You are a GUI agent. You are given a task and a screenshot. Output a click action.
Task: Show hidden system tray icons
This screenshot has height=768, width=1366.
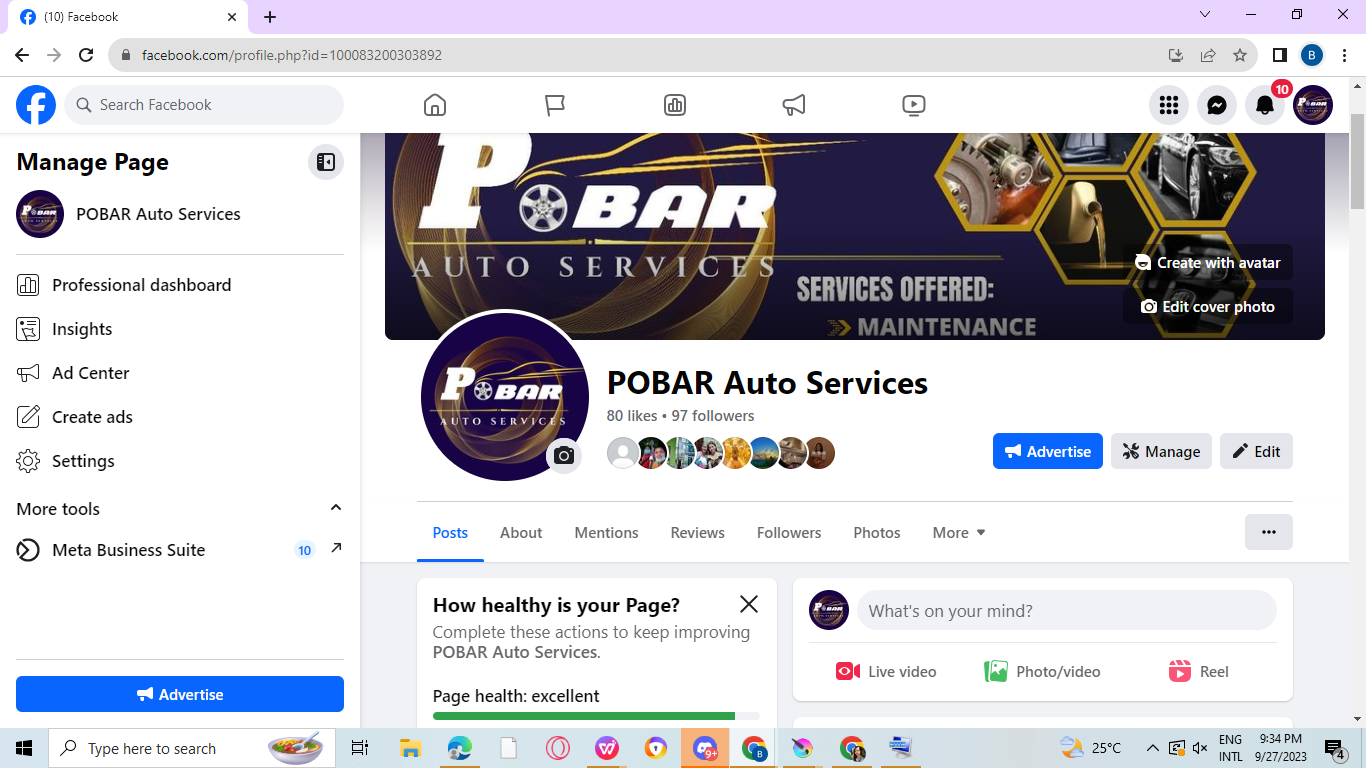pyautogui.click(x=1152, y=748)
